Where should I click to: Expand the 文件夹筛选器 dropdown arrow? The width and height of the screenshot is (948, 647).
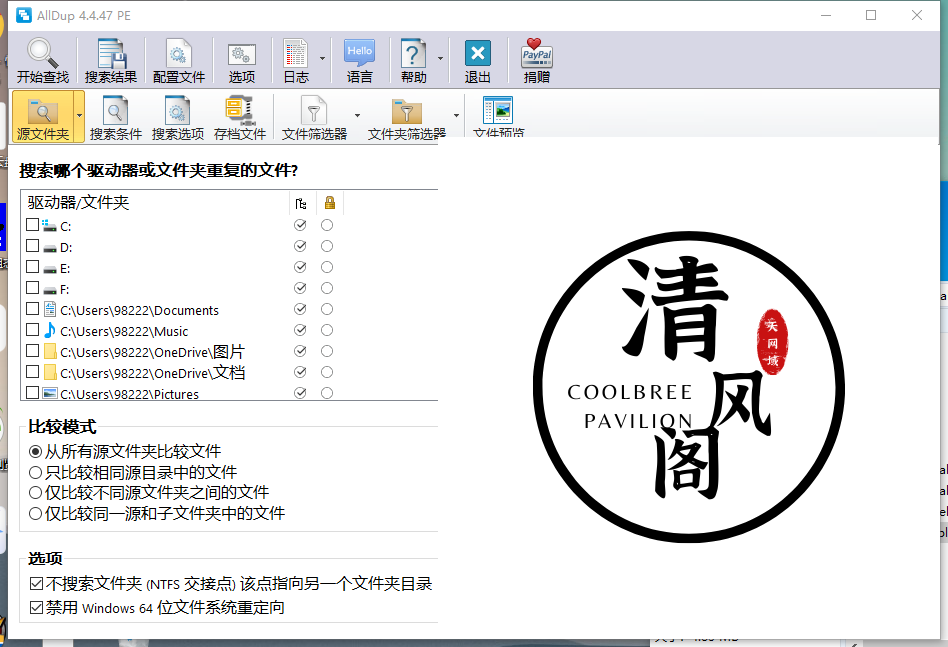[x=456, y=115]
